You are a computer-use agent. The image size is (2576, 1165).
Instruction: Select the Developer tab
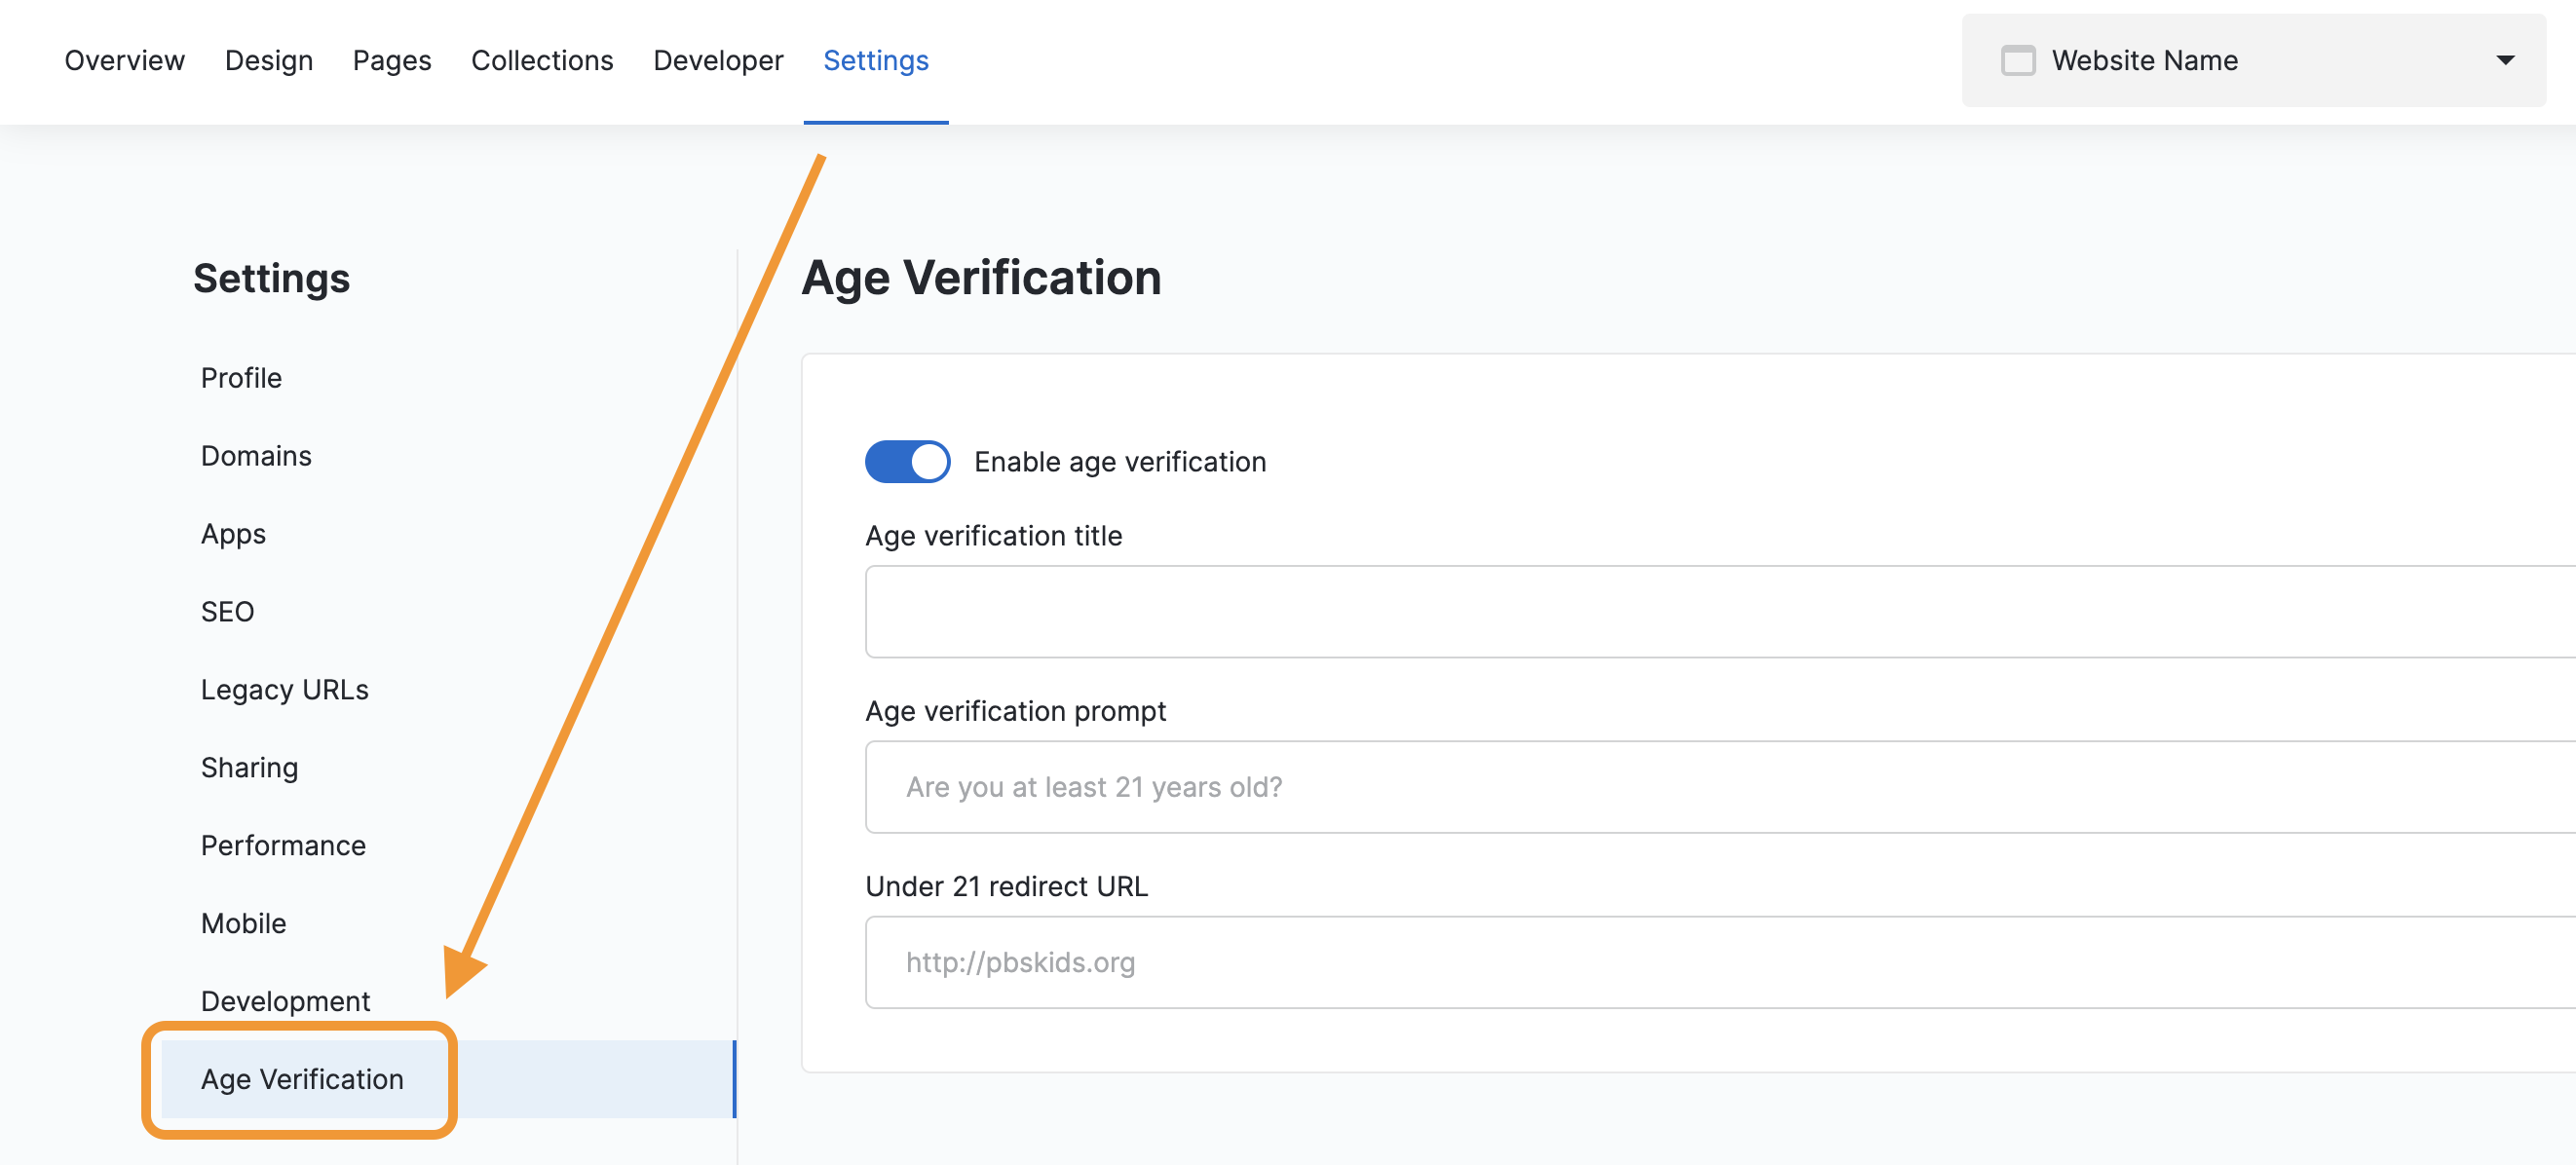coord(717,61)
